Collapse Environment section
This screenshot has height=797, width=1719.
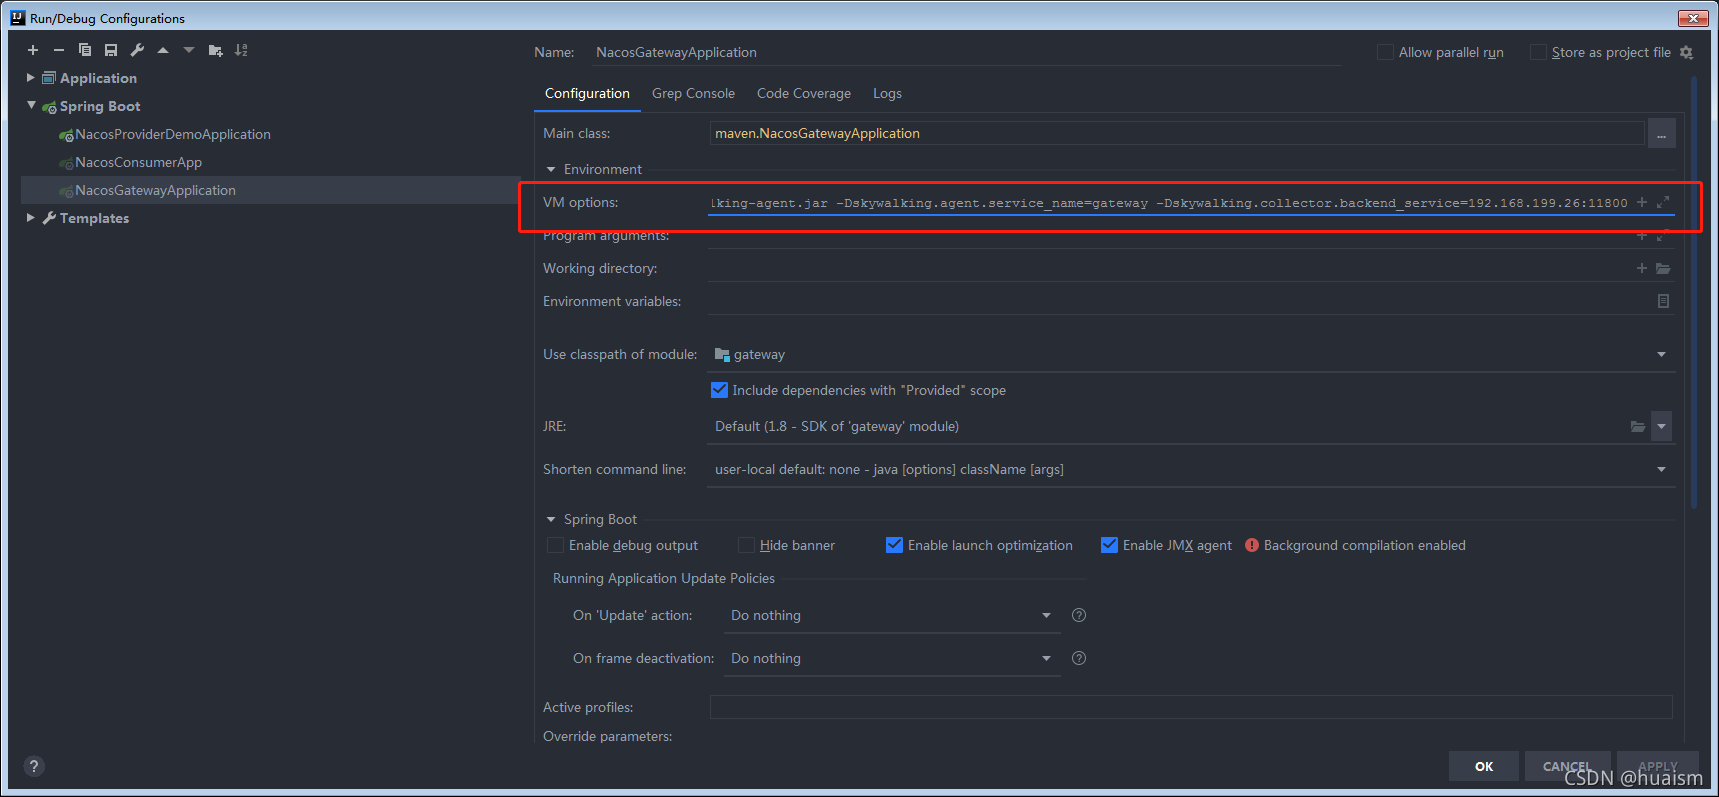(x=551, y=169)
